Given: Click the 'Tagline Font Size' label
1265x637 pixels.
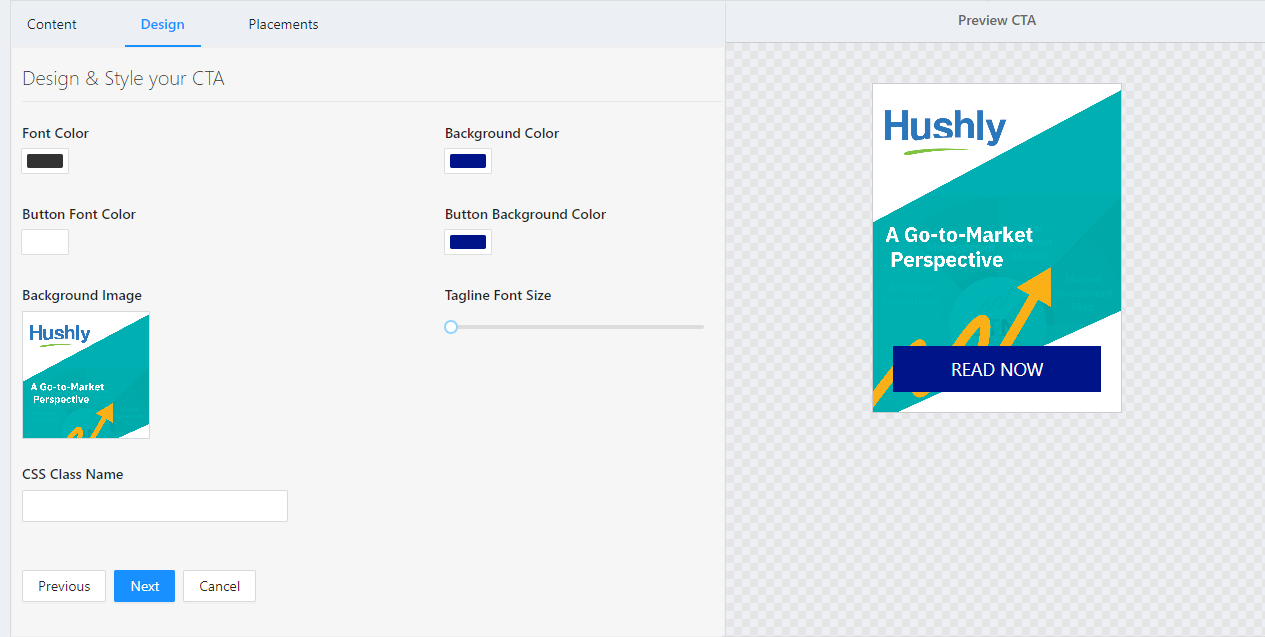Looking at the screenshot, I should (498, 295).
